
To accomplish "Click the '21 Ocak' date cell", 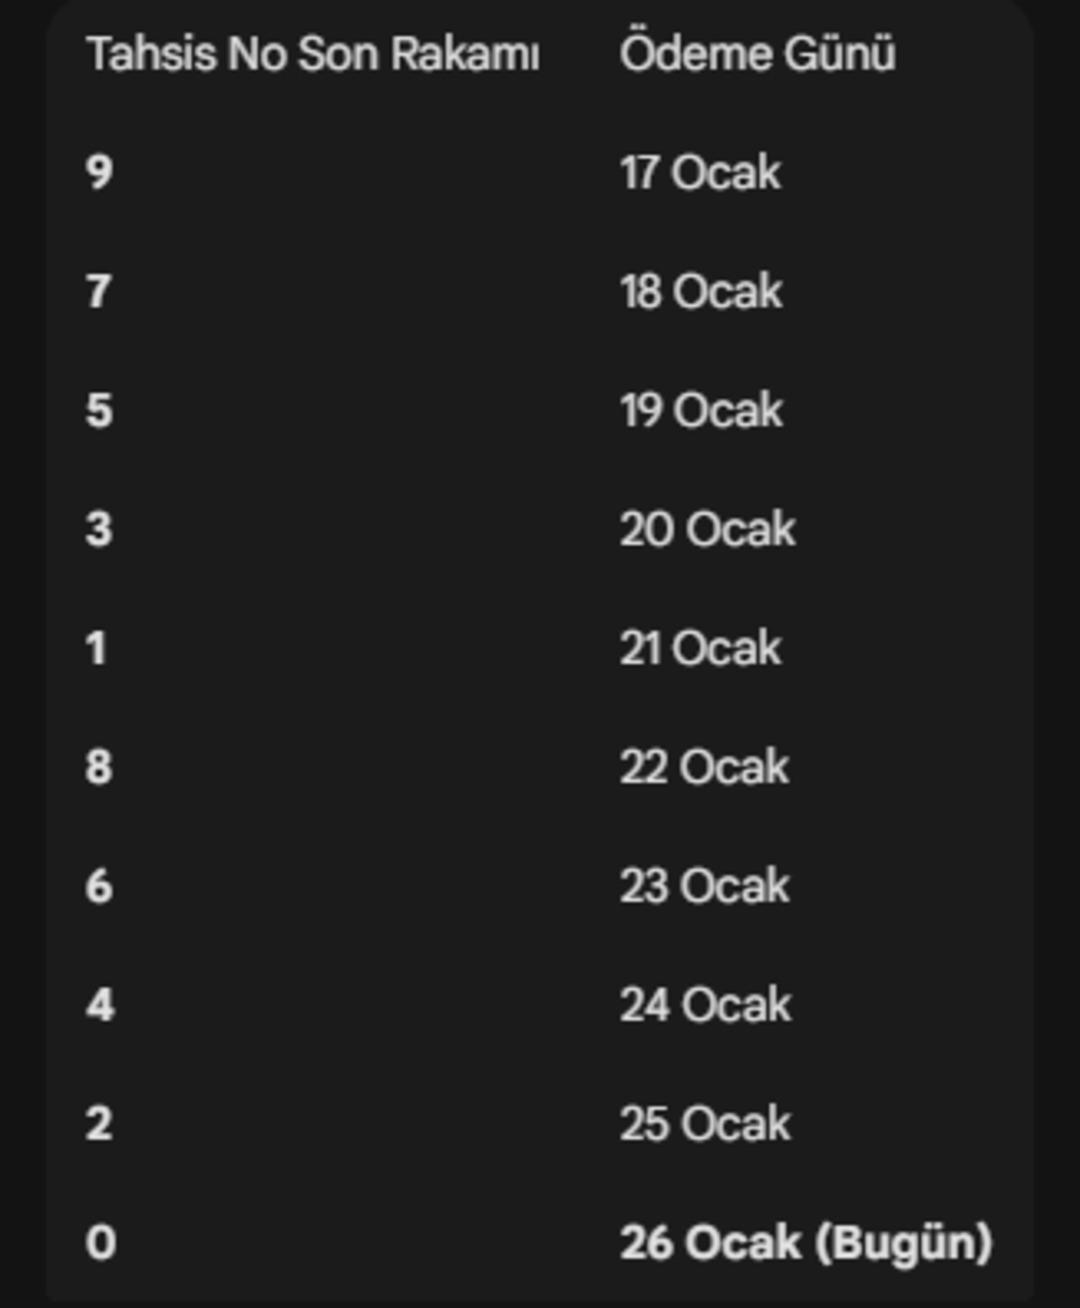I will point(700,648).
